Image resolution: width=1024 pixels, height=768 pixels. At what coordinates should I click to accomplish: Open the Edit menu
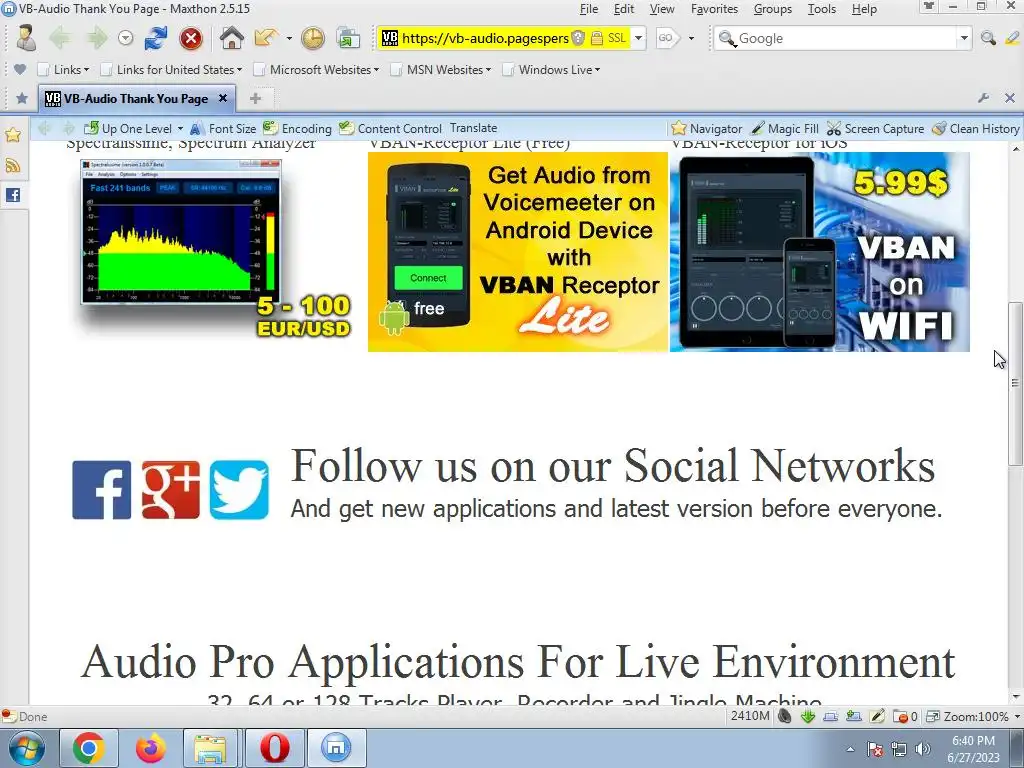(x=624, y=9)
